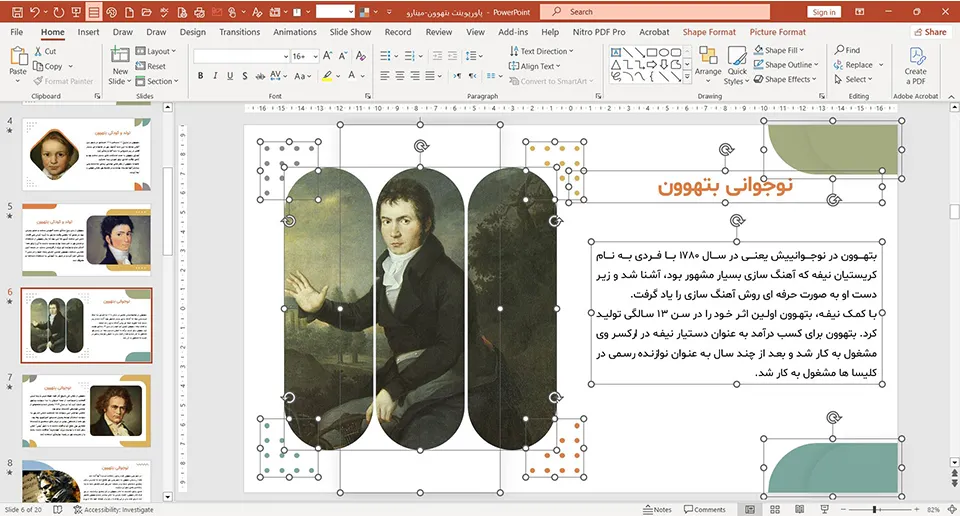Reset the slide layout

coord(151,66)
